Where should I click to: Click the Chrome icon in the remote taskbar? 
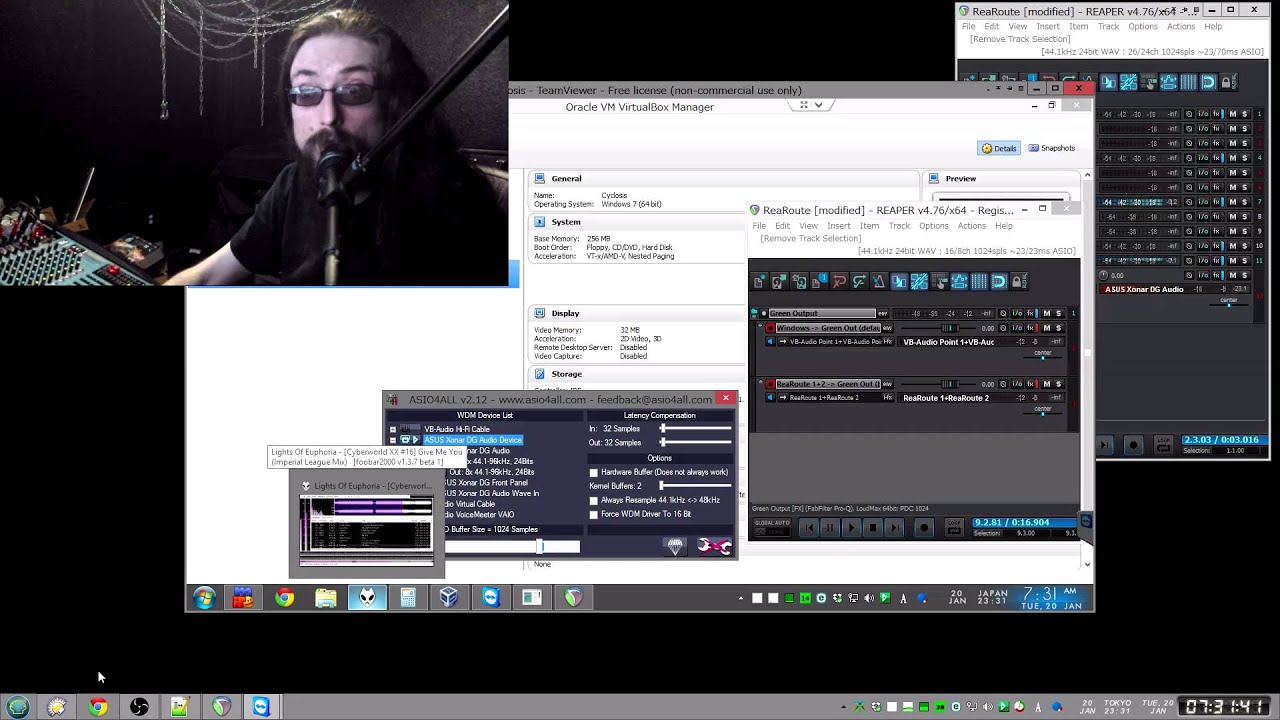pos(285,598)
